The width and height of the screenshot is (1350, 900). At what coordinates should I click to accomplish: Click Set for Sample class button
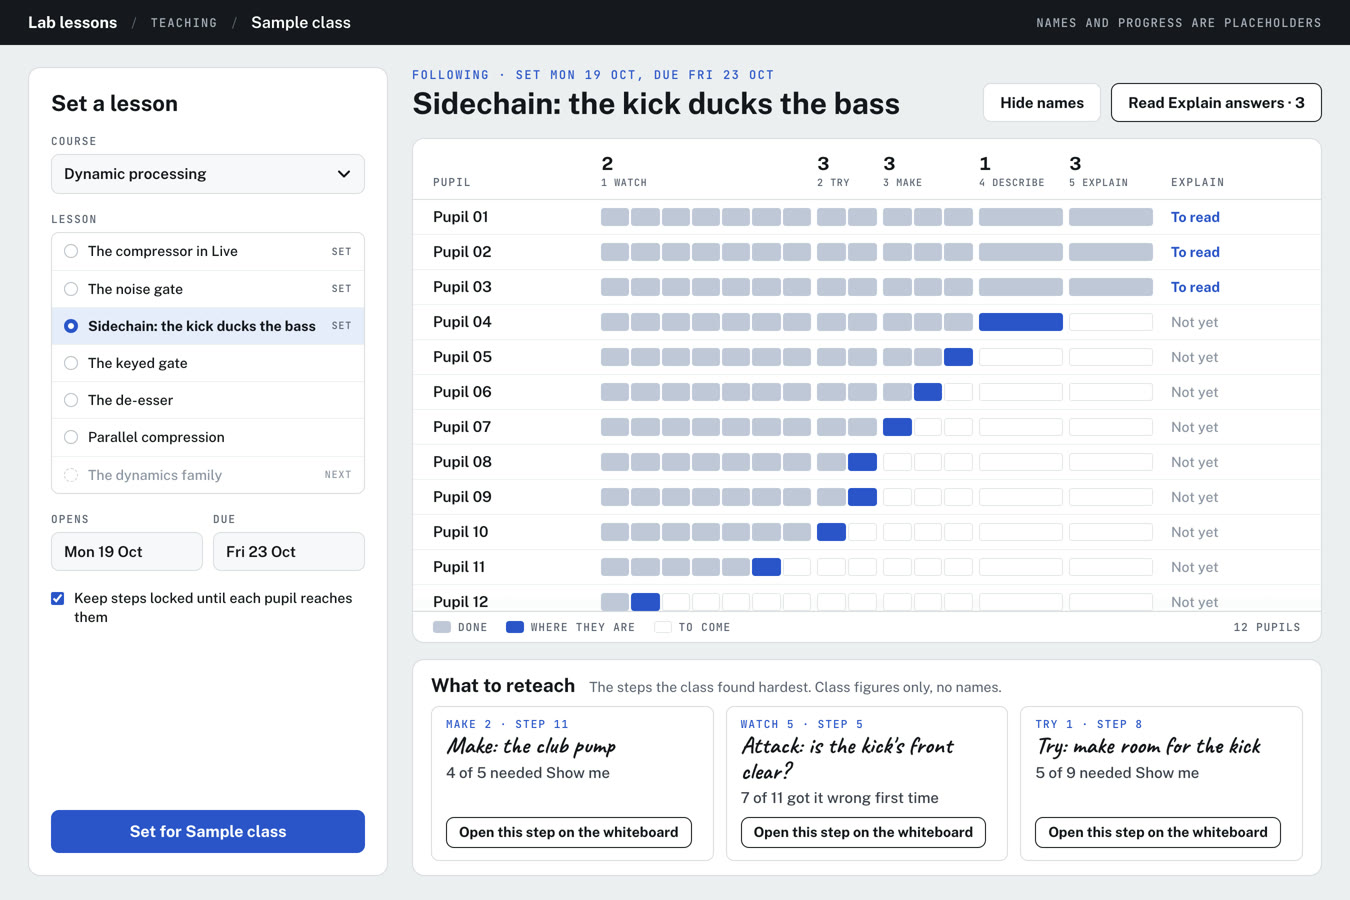click(208, 832)
